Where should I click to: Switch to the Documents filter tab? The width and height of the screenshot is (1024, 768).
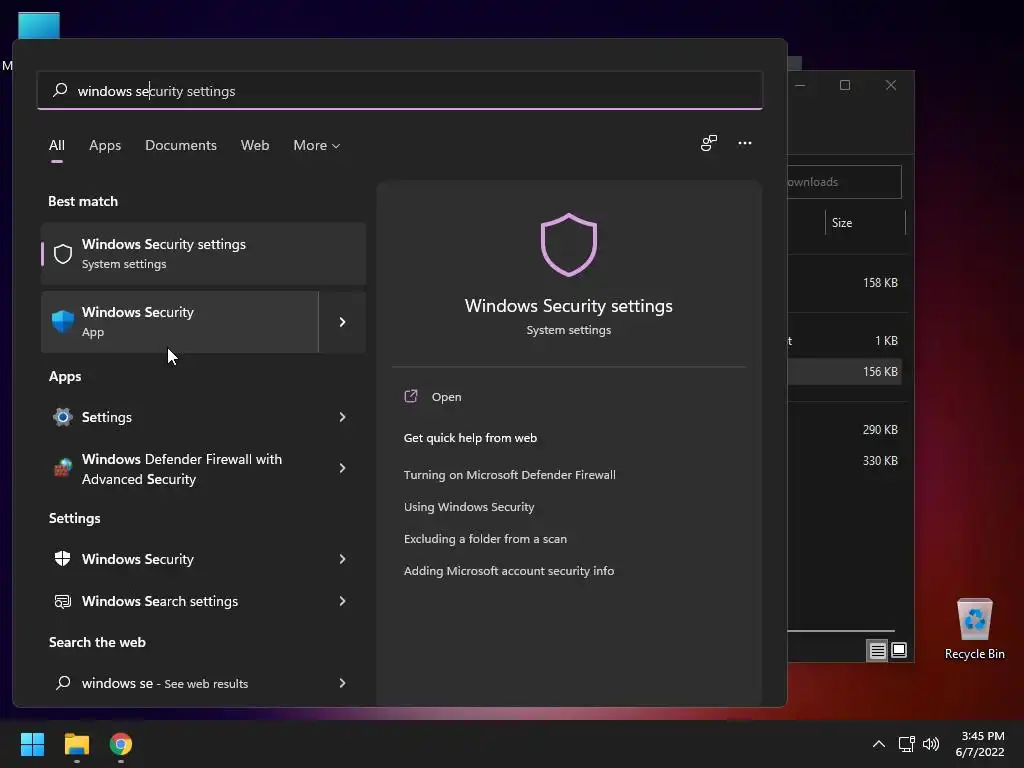coord(181,145)
